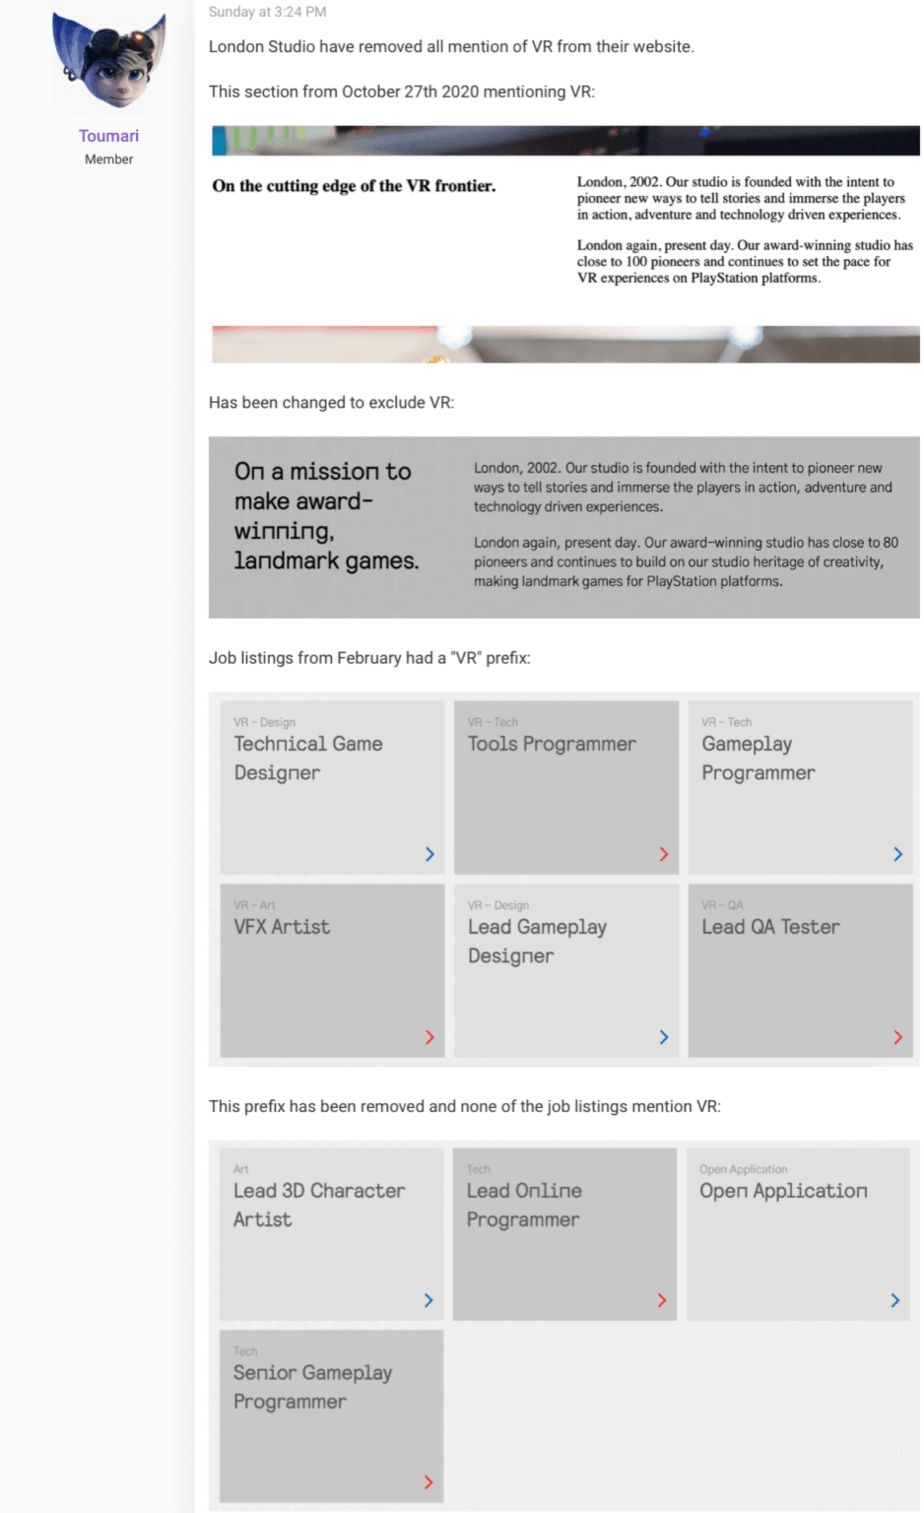Click the 'VR - Art' prefix label

pyautogui.click(x=254, y=905)
